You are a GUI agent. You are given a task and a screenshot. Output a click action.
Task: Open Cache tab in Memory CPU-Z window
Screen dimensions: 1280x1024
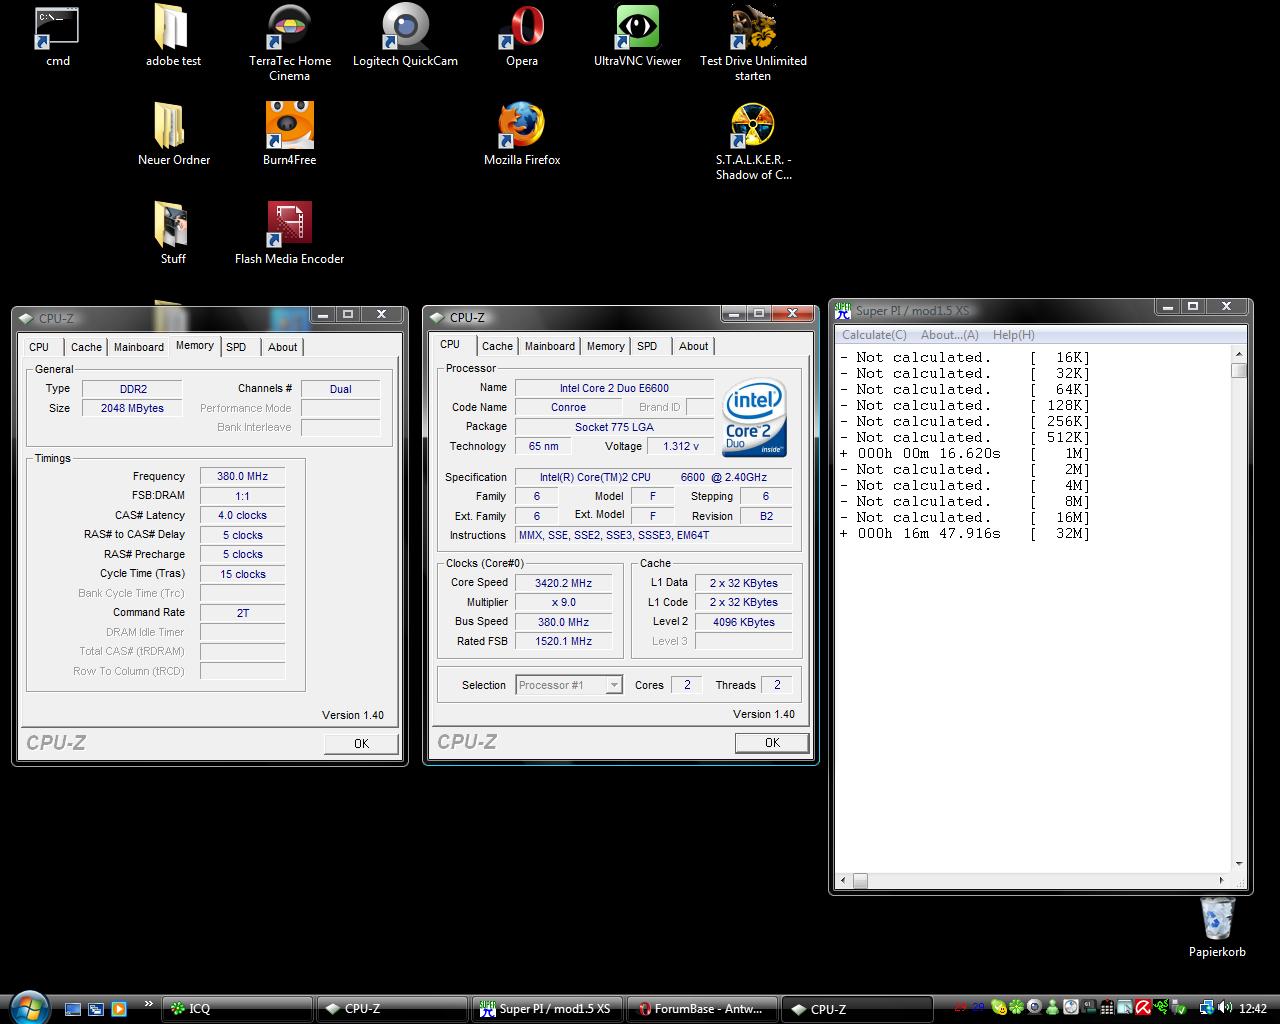point(86,347)
